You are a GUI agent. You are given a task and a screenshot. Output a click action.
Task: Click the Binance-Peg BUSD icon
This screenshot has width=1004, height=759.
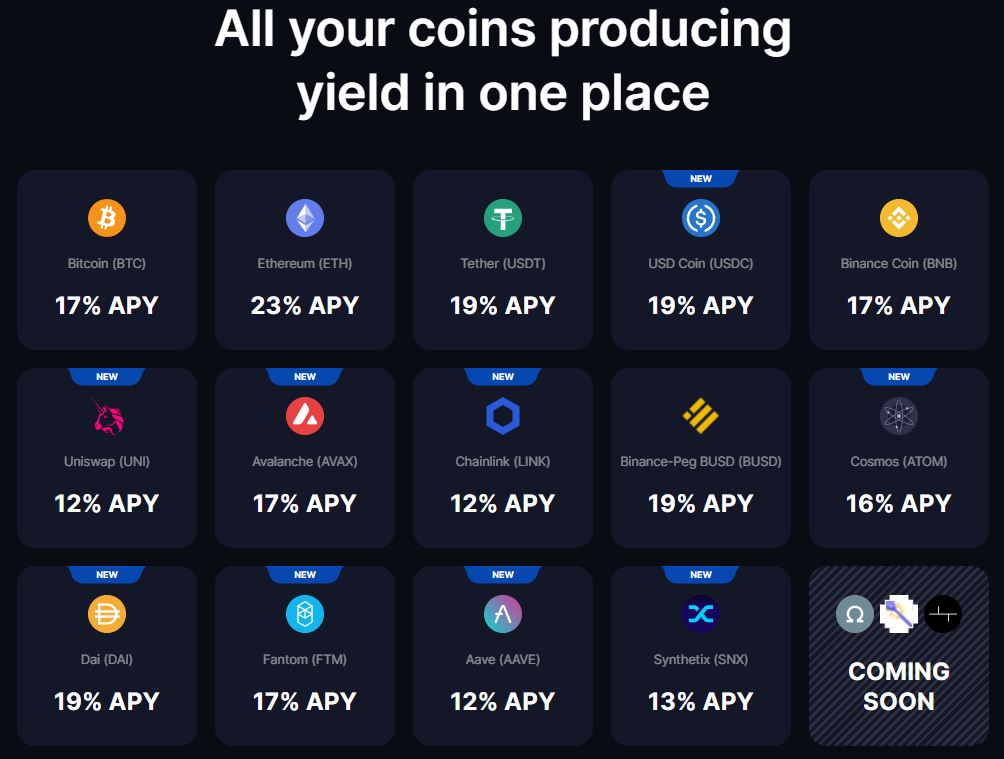tap(701, 416)
